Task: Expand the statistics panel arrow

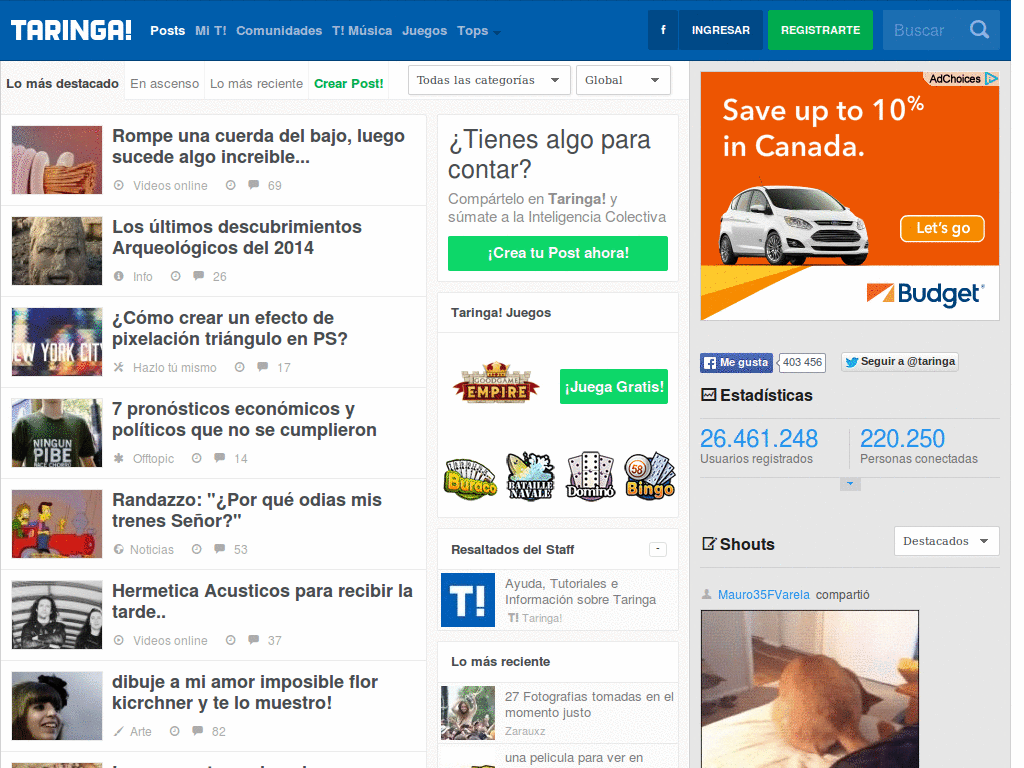Action: 850,484
